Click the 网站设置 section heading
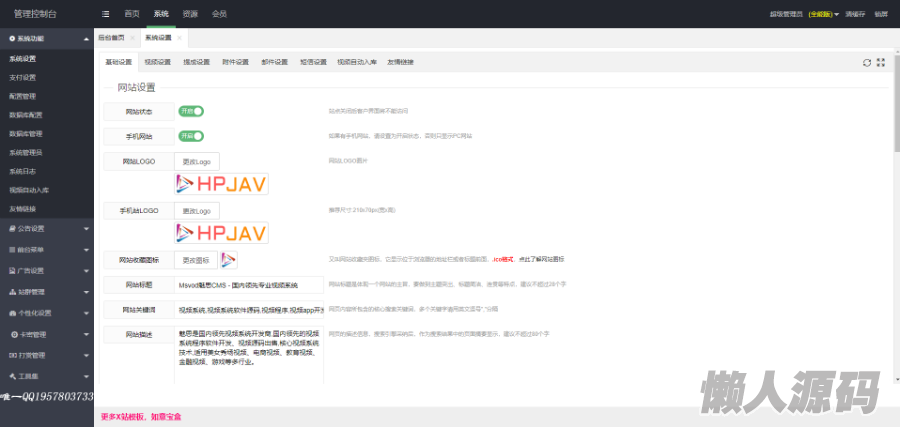 (x=136, y=88)
